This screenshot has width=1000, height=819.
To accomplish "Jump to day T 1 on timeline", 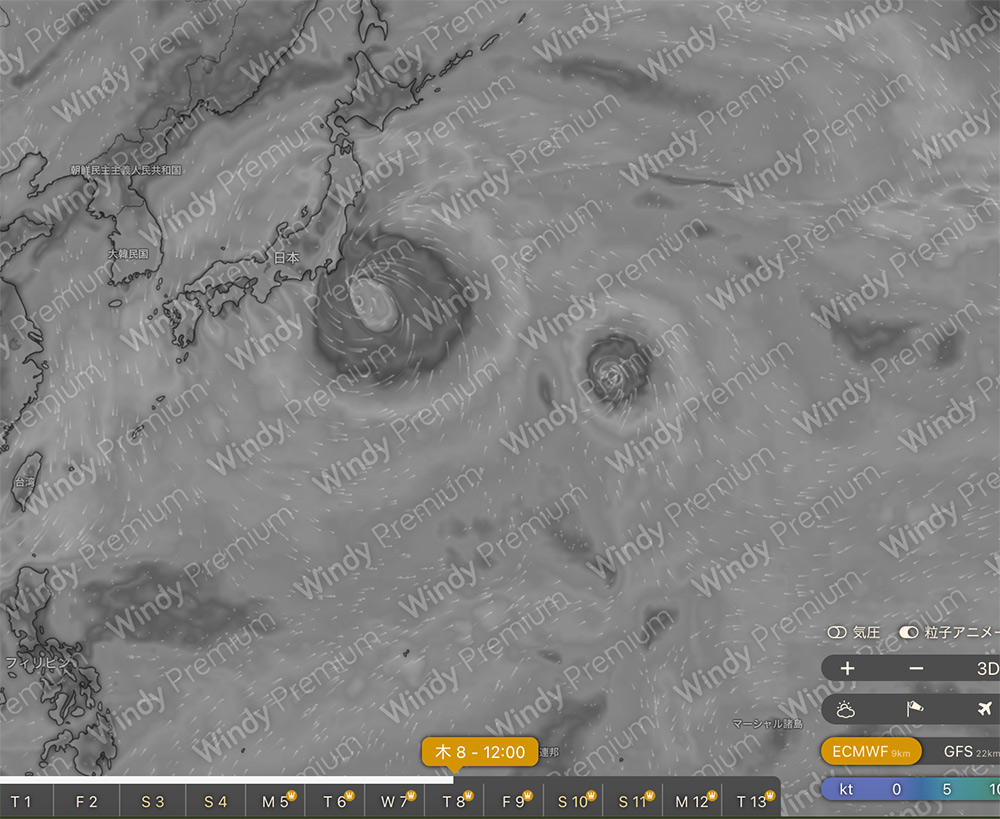I will (20, 802).
